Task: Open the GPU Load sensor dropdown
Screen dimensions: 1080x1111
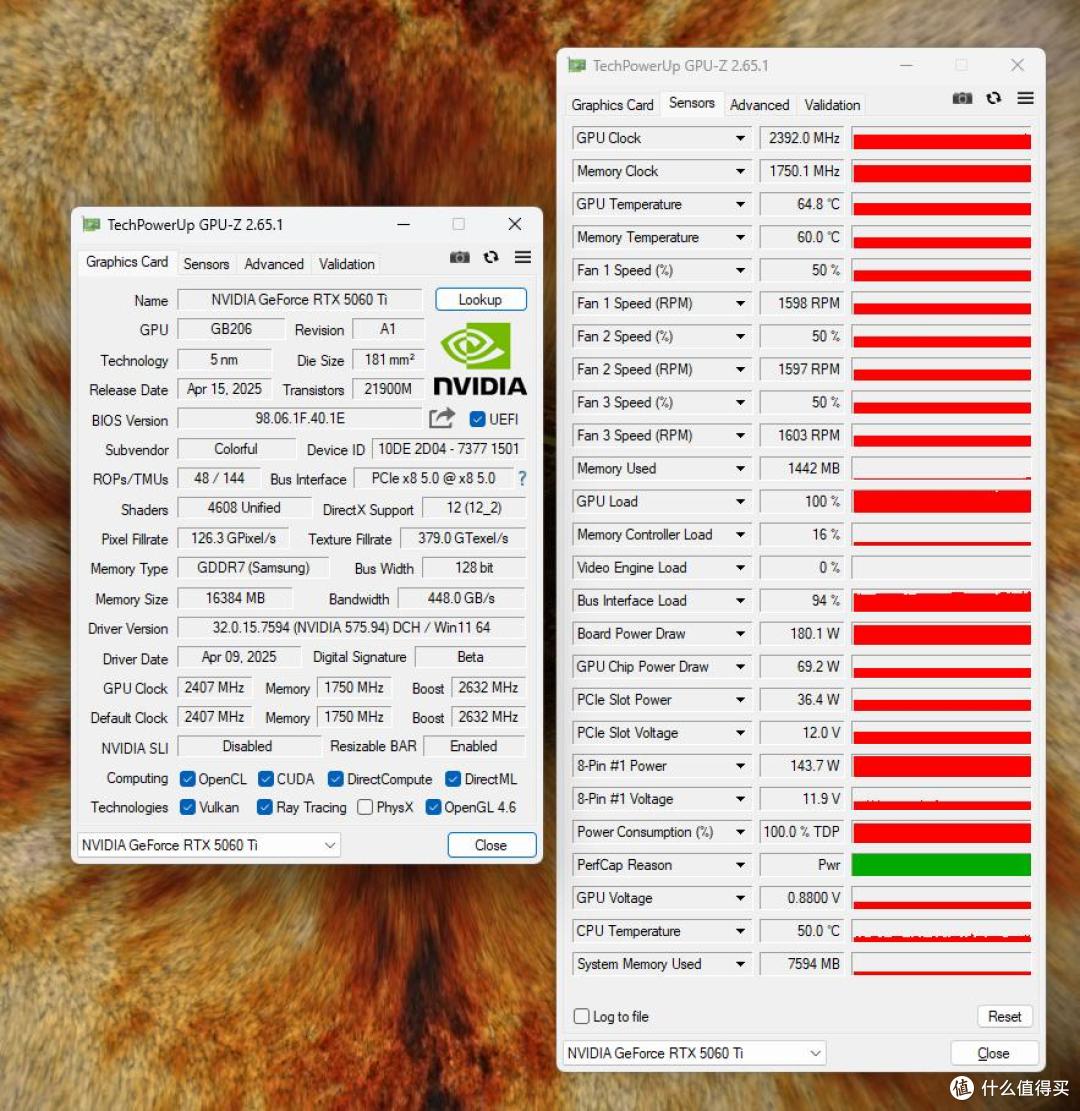Action: tap(740, 502)
